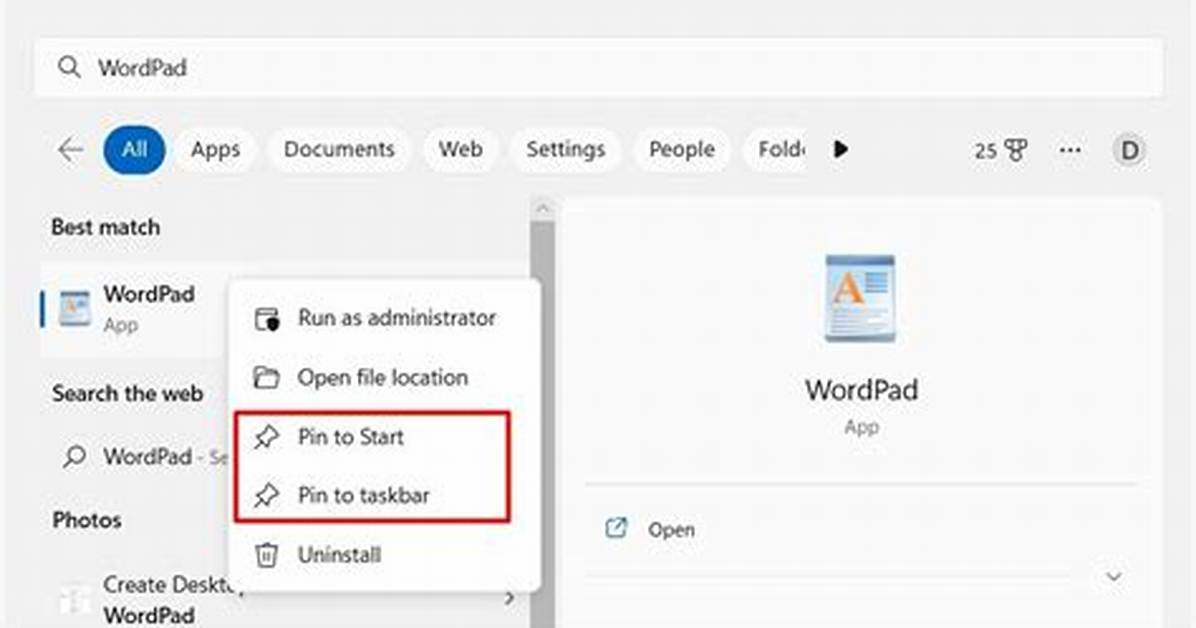The width and height of the screenshot is (1196, 628).
Task: Click the WordPad app icon in Best match
Action: pyautogui.click(x=75, y=309)
